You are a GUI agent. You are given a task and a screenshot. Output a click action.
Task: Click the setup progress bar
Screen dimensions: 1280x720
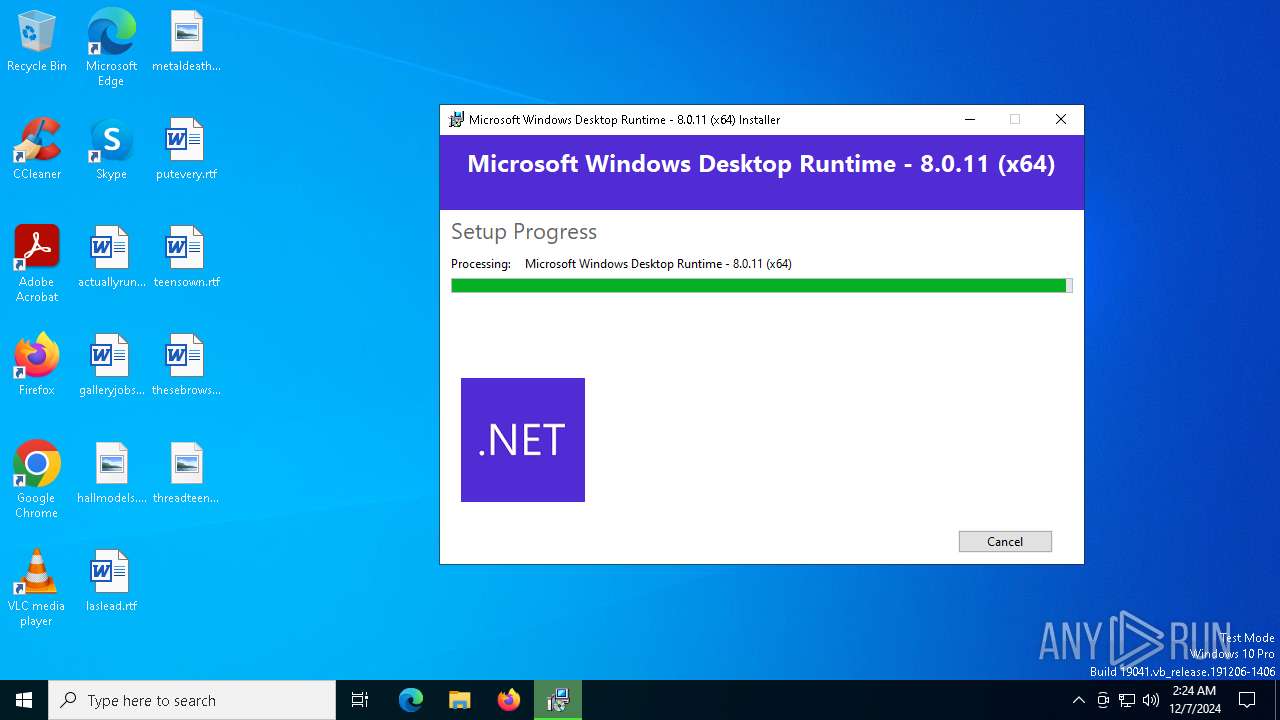[762, 285]
